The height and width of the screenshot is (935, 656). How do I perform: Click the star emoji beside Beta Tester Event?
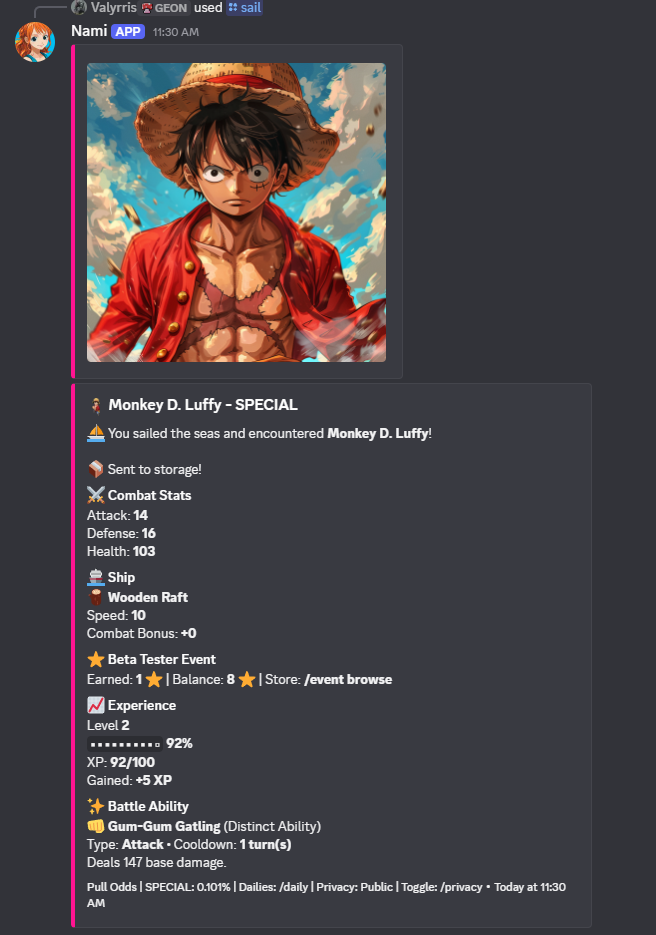pos(96,659)
